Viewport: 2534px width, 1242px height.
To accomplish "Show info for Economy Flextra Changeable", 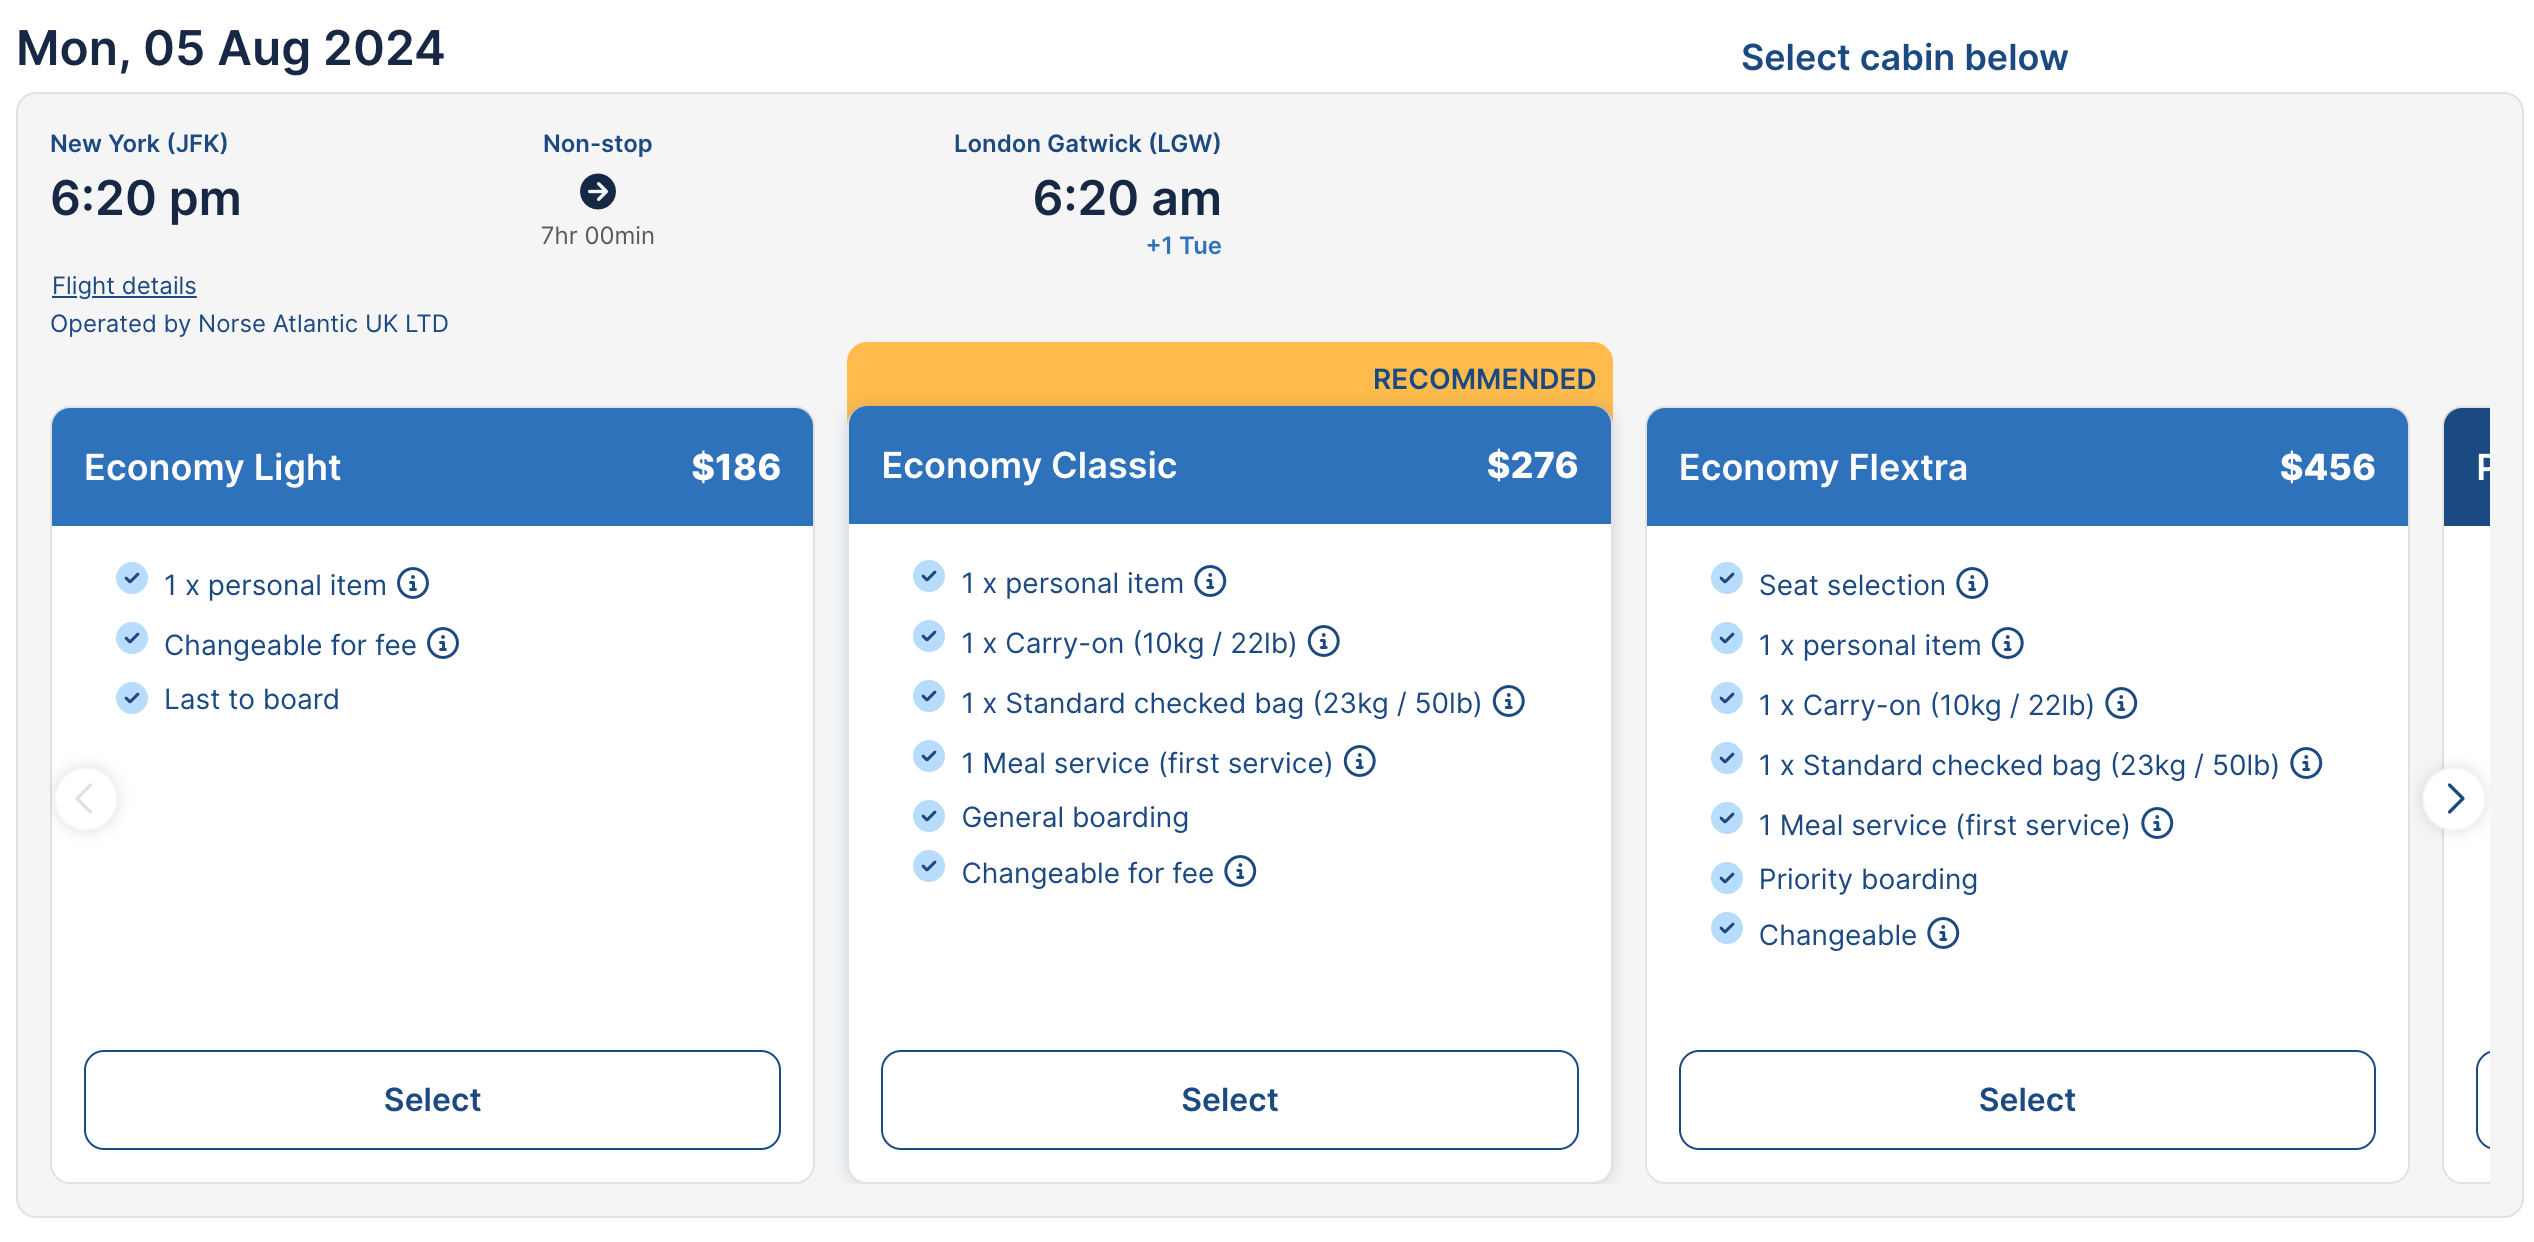I will point(1943,933).
